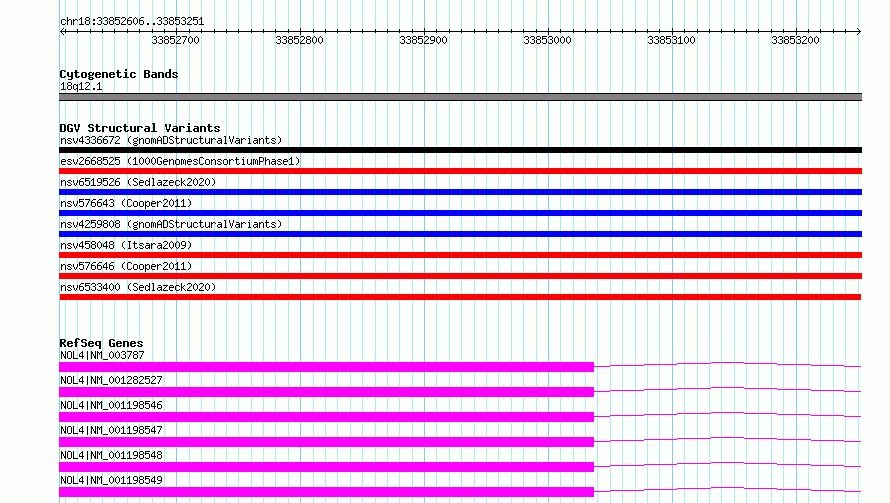Click the nsv458048 Itsara2009 label
The image size is (890, 503).
[x=126, y=245]
